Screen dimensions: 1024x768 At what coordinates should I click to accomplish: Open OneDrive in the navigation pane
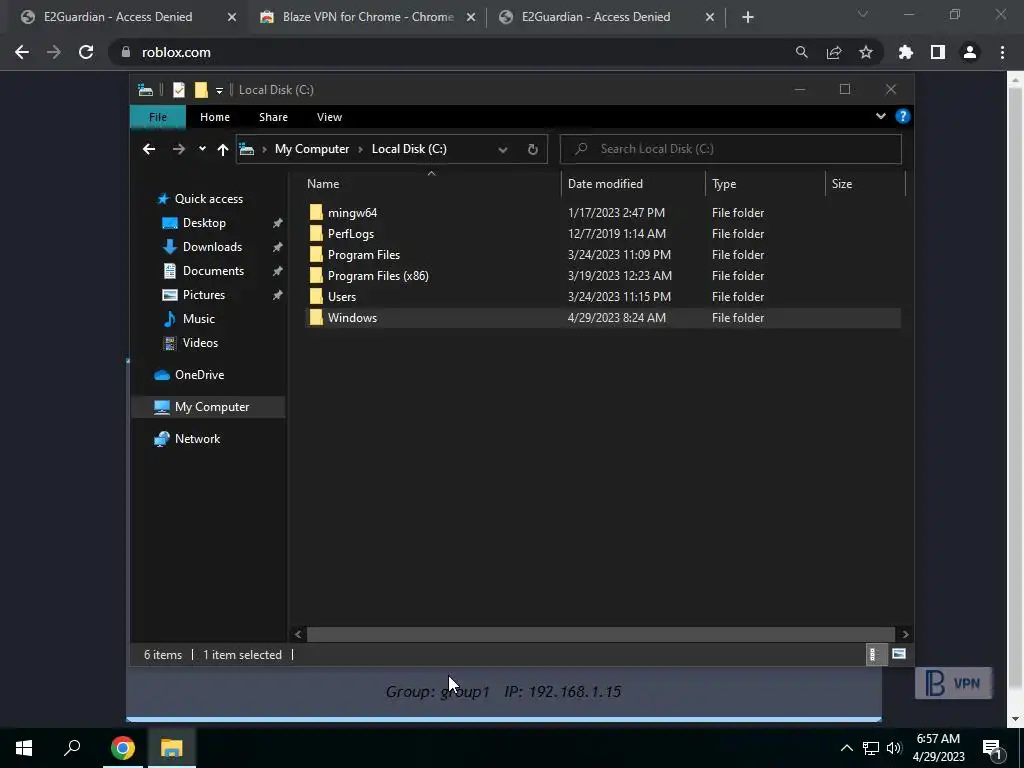[199, 375]
